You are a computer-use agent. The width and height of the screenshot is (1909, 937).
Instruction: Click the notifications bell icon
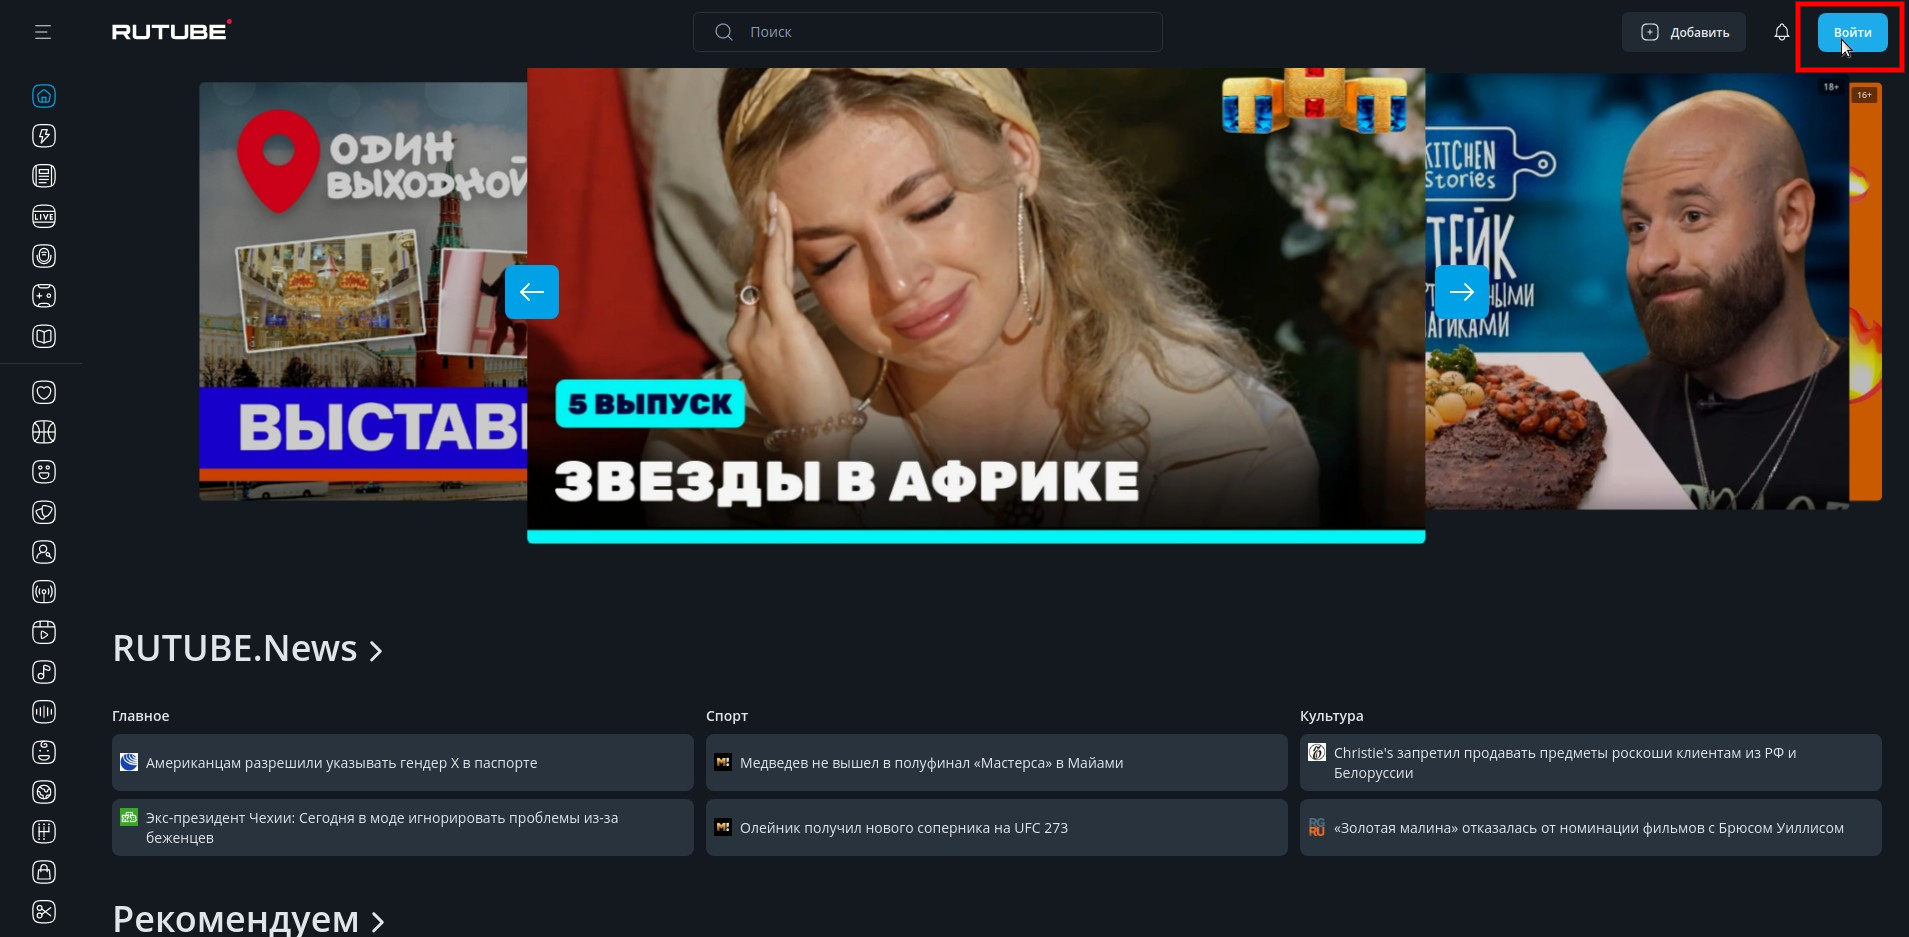(x=1781, y=32)
